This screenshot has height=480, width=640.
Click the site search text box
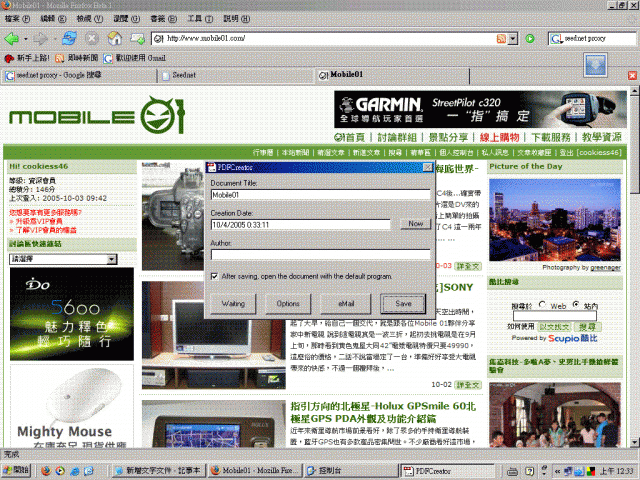[x=555, y=316]
